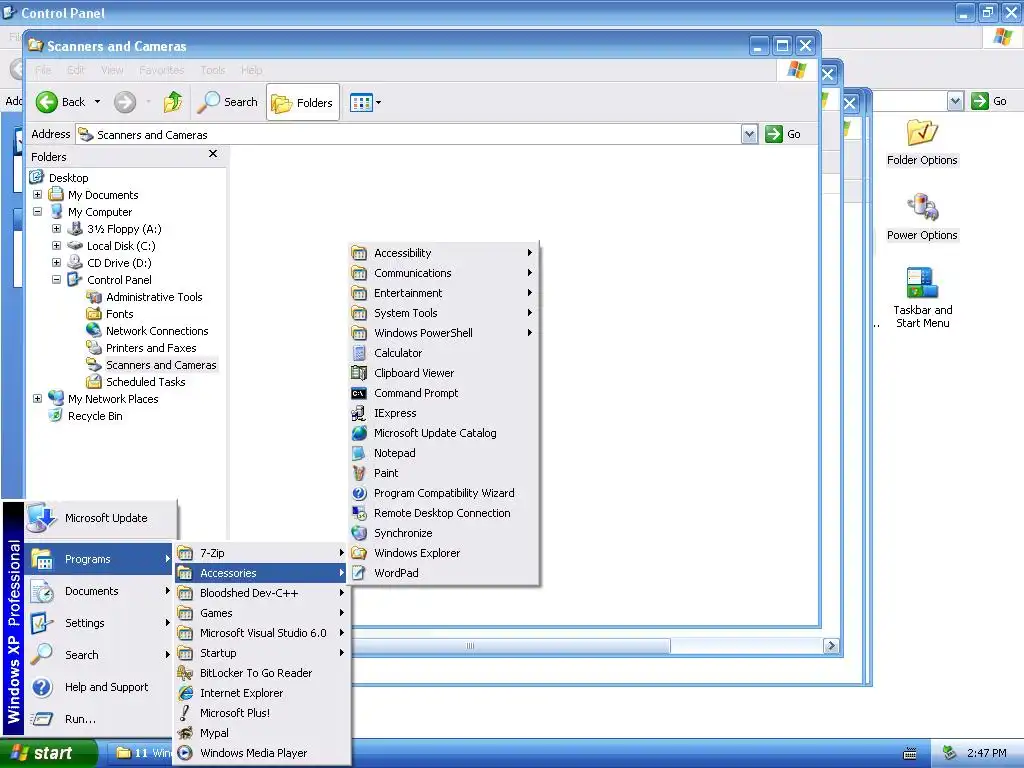Start Program Compatibility Wizard
1024x768 pixels.
click(444, 493)
